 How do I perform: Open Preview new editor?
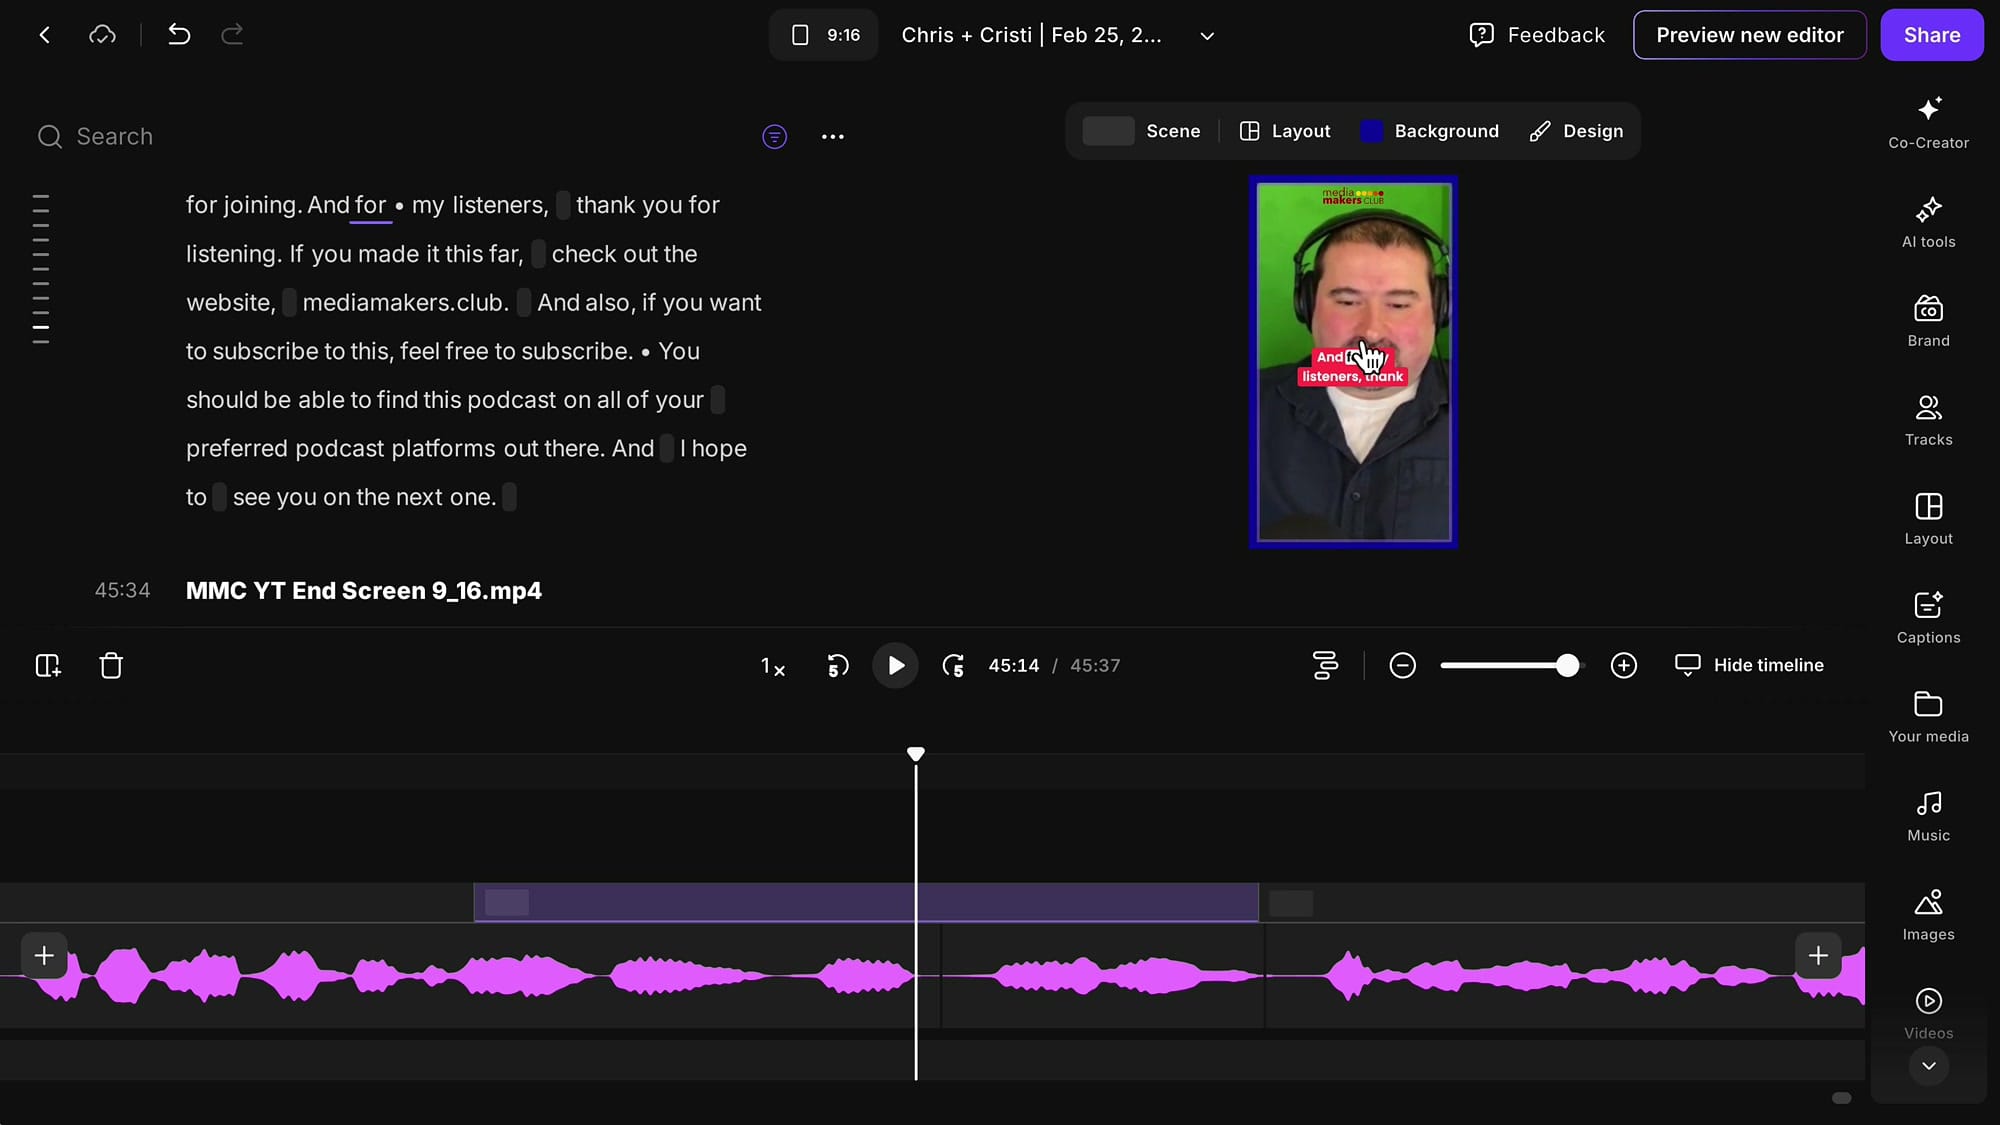pyautogui.click(x=1749, y=34)
